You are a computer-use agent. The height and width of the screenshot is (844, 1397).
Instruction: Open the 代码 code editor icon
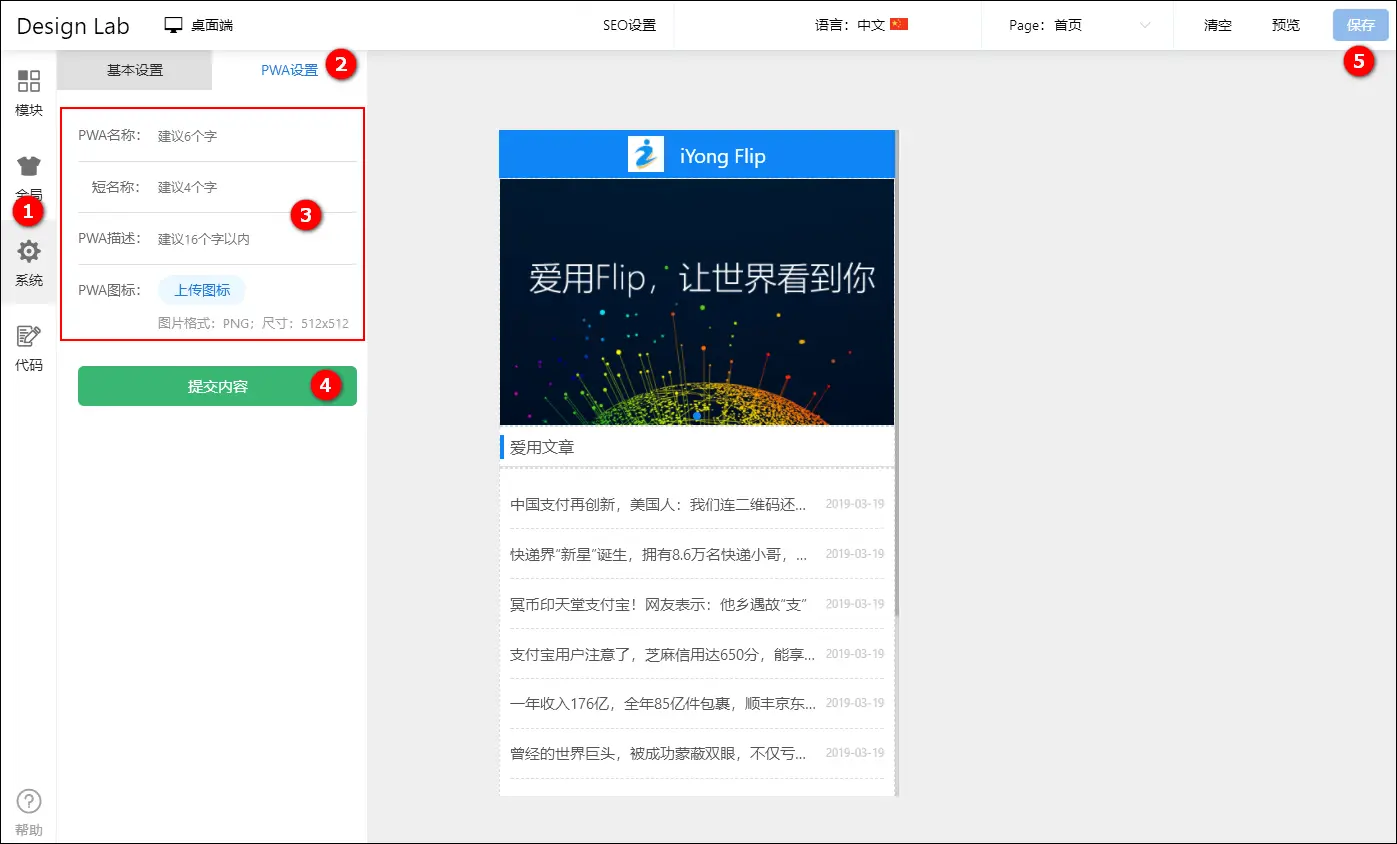pyautogui.click(x=29, y=337)
